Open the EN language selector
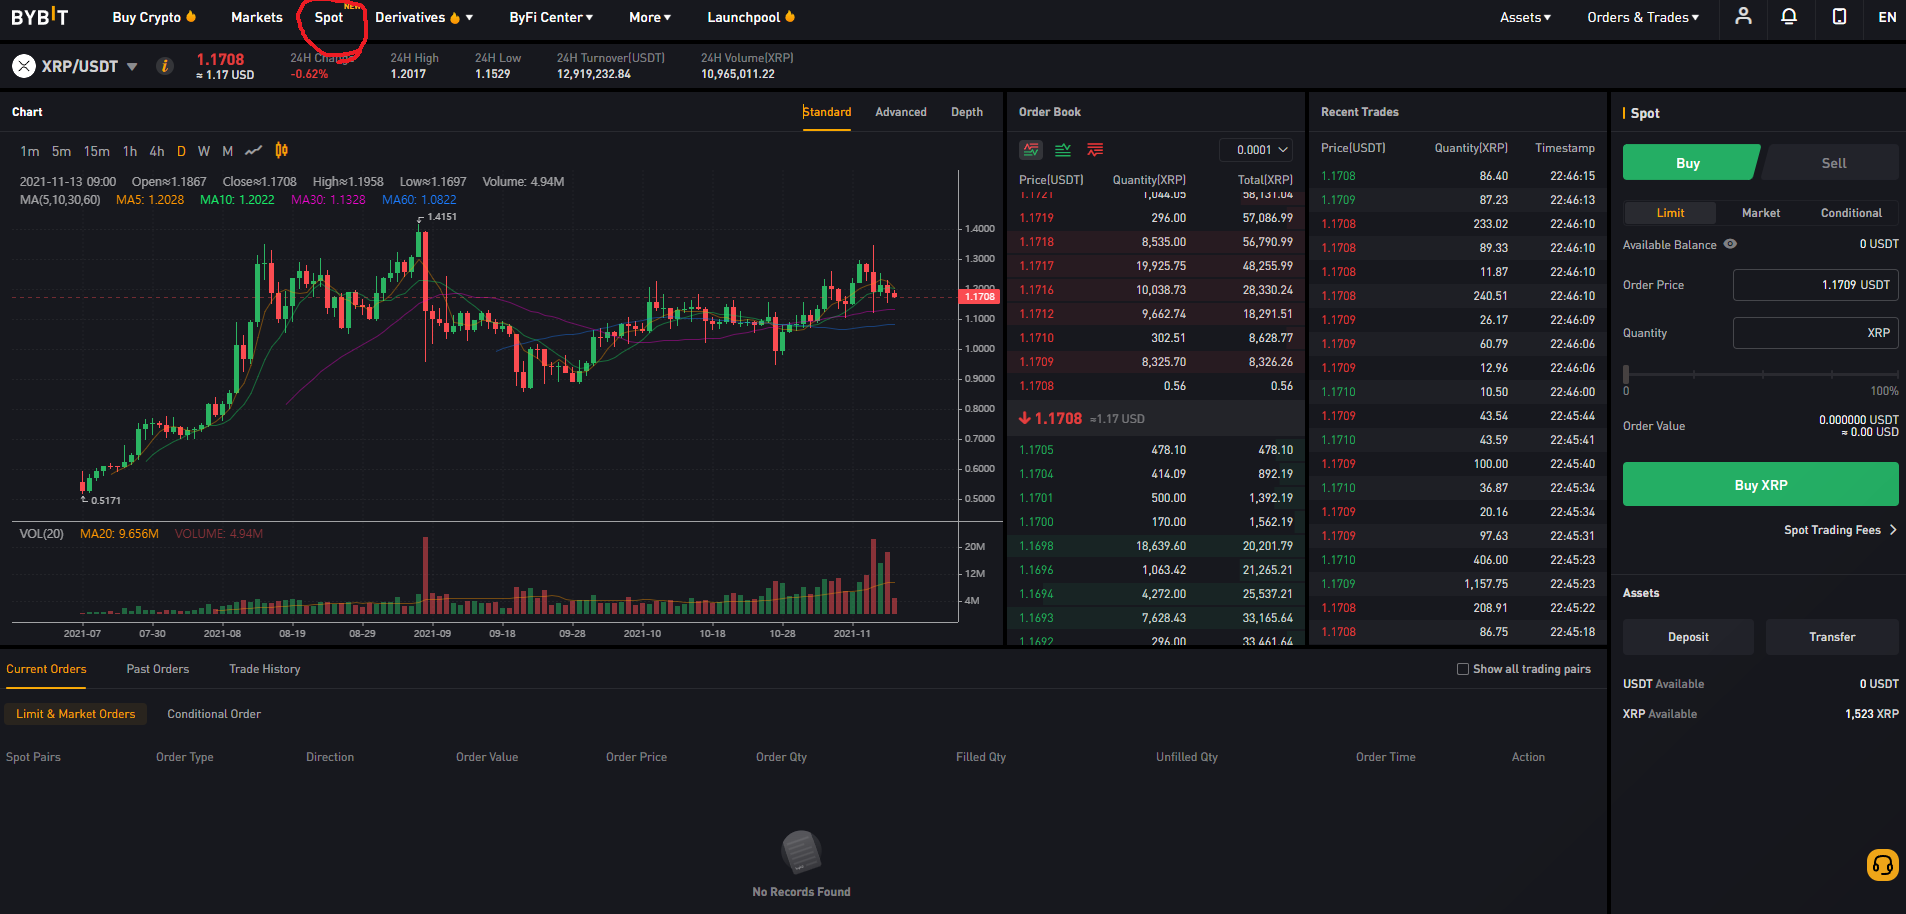Image resolution: width=1906 pixels, height=914 pixels. tap(1887, 17)
